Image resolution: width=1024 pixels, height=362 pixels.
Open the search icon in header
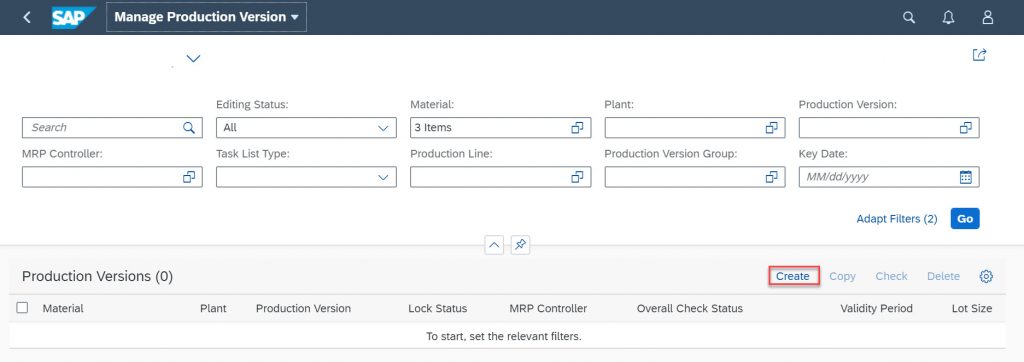908,17
